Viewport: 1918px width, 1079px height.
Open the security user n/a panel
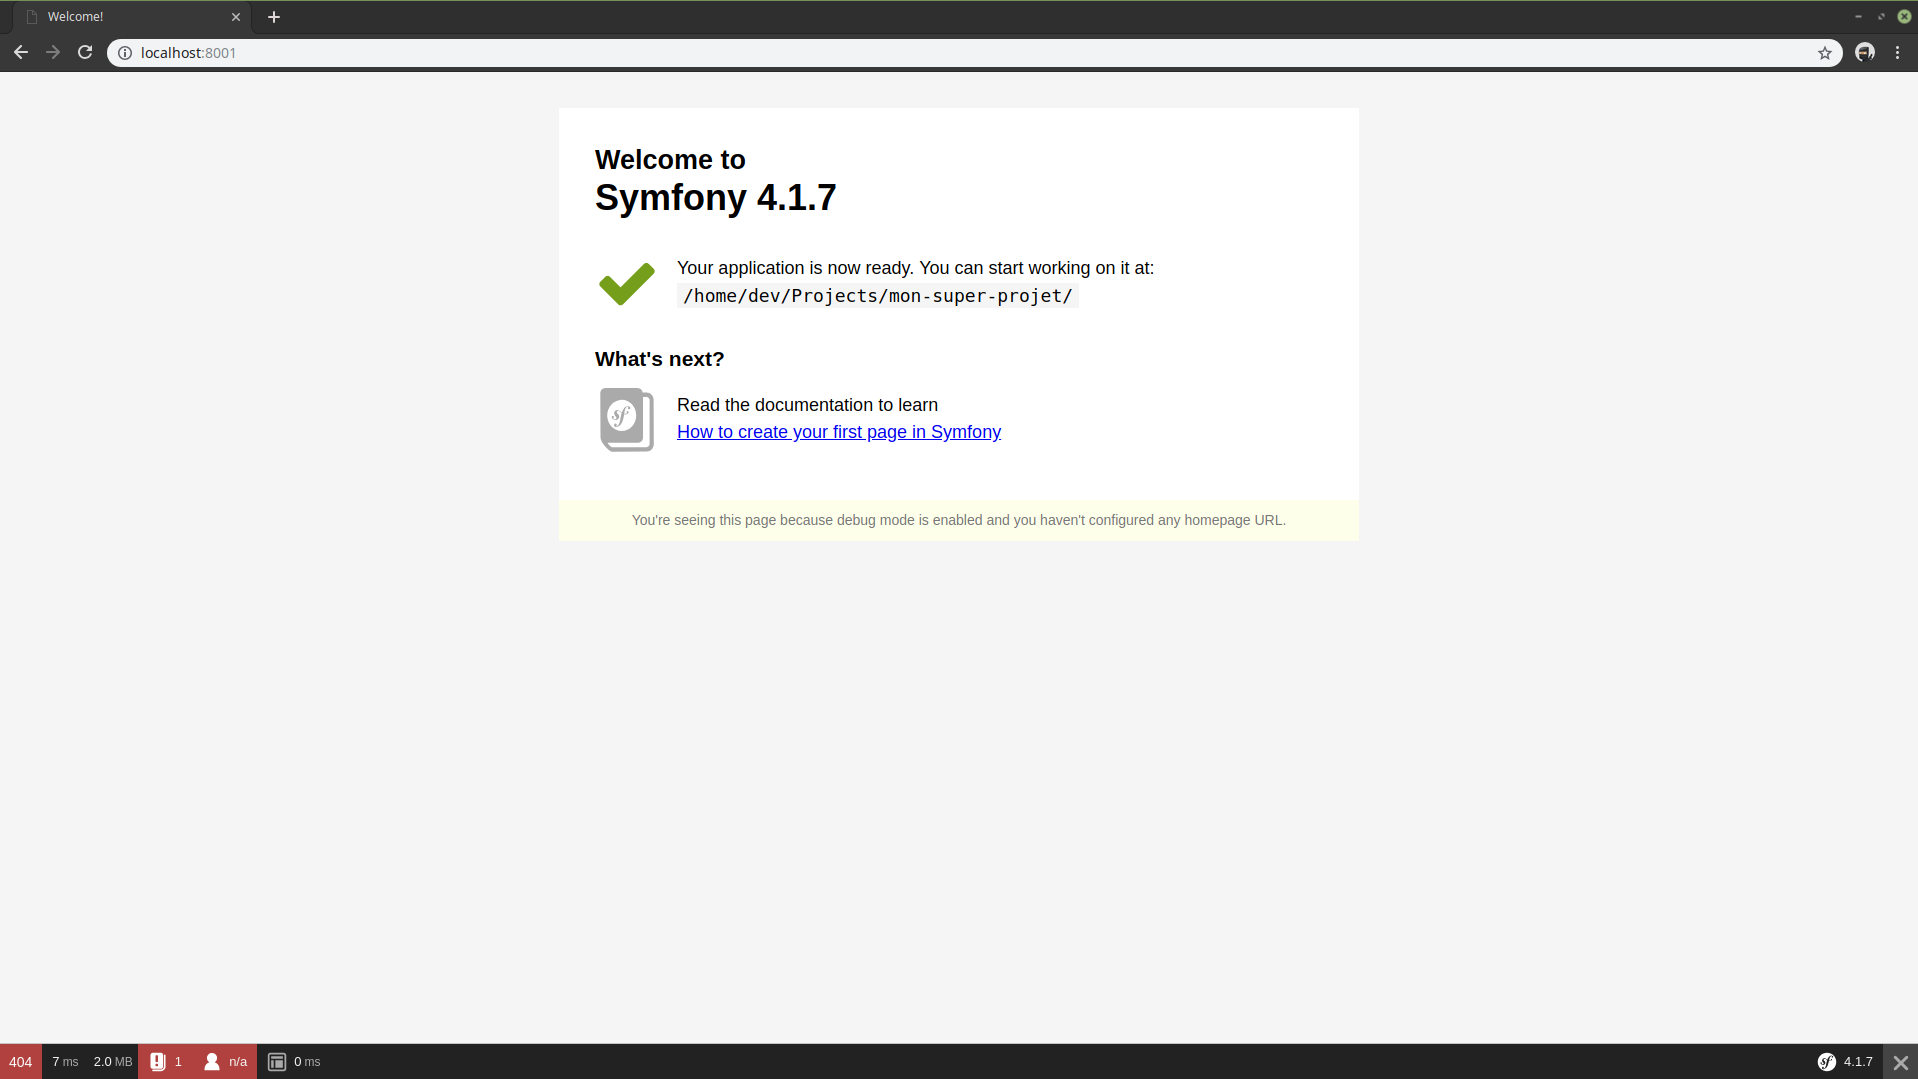point(226,1062)
